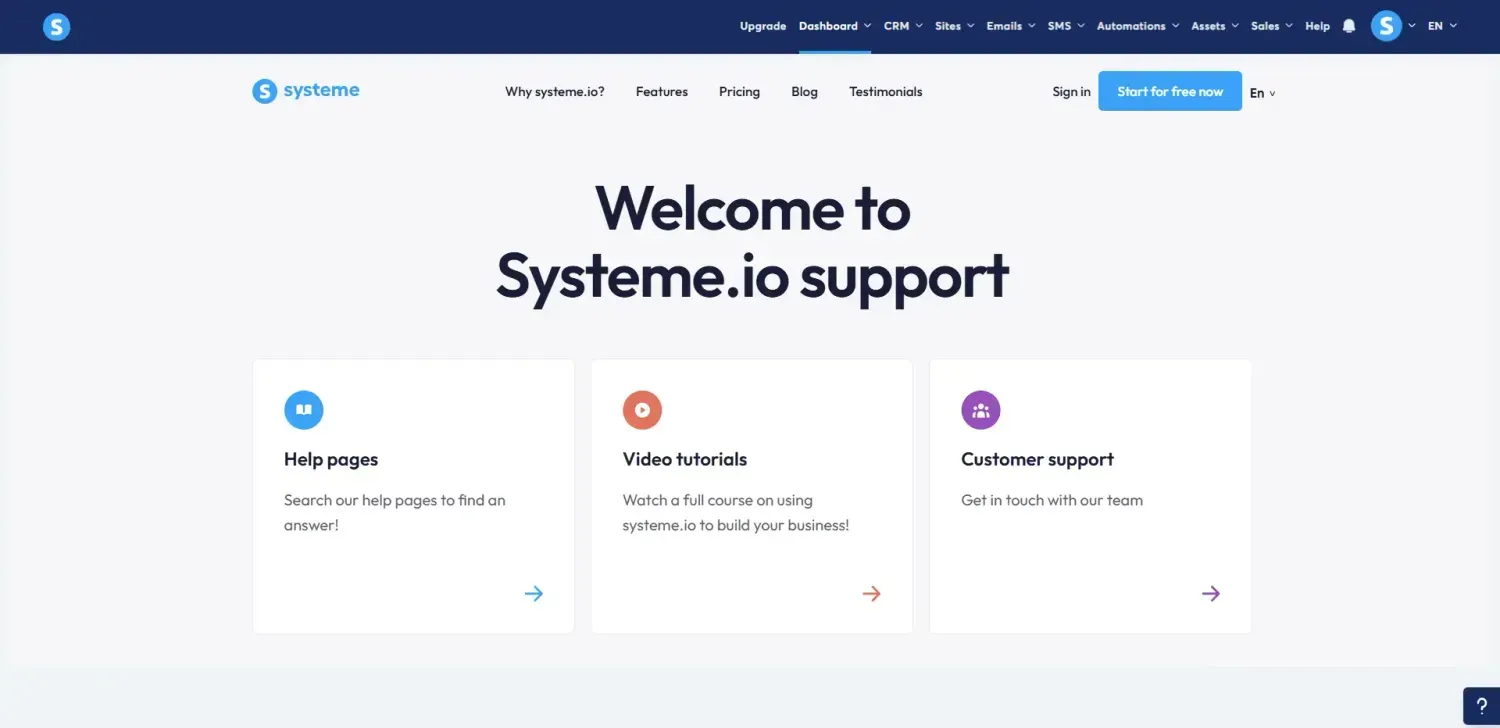Click the Systeme S logo in the top bar
1500x728 pixels.
coord(57,27)
